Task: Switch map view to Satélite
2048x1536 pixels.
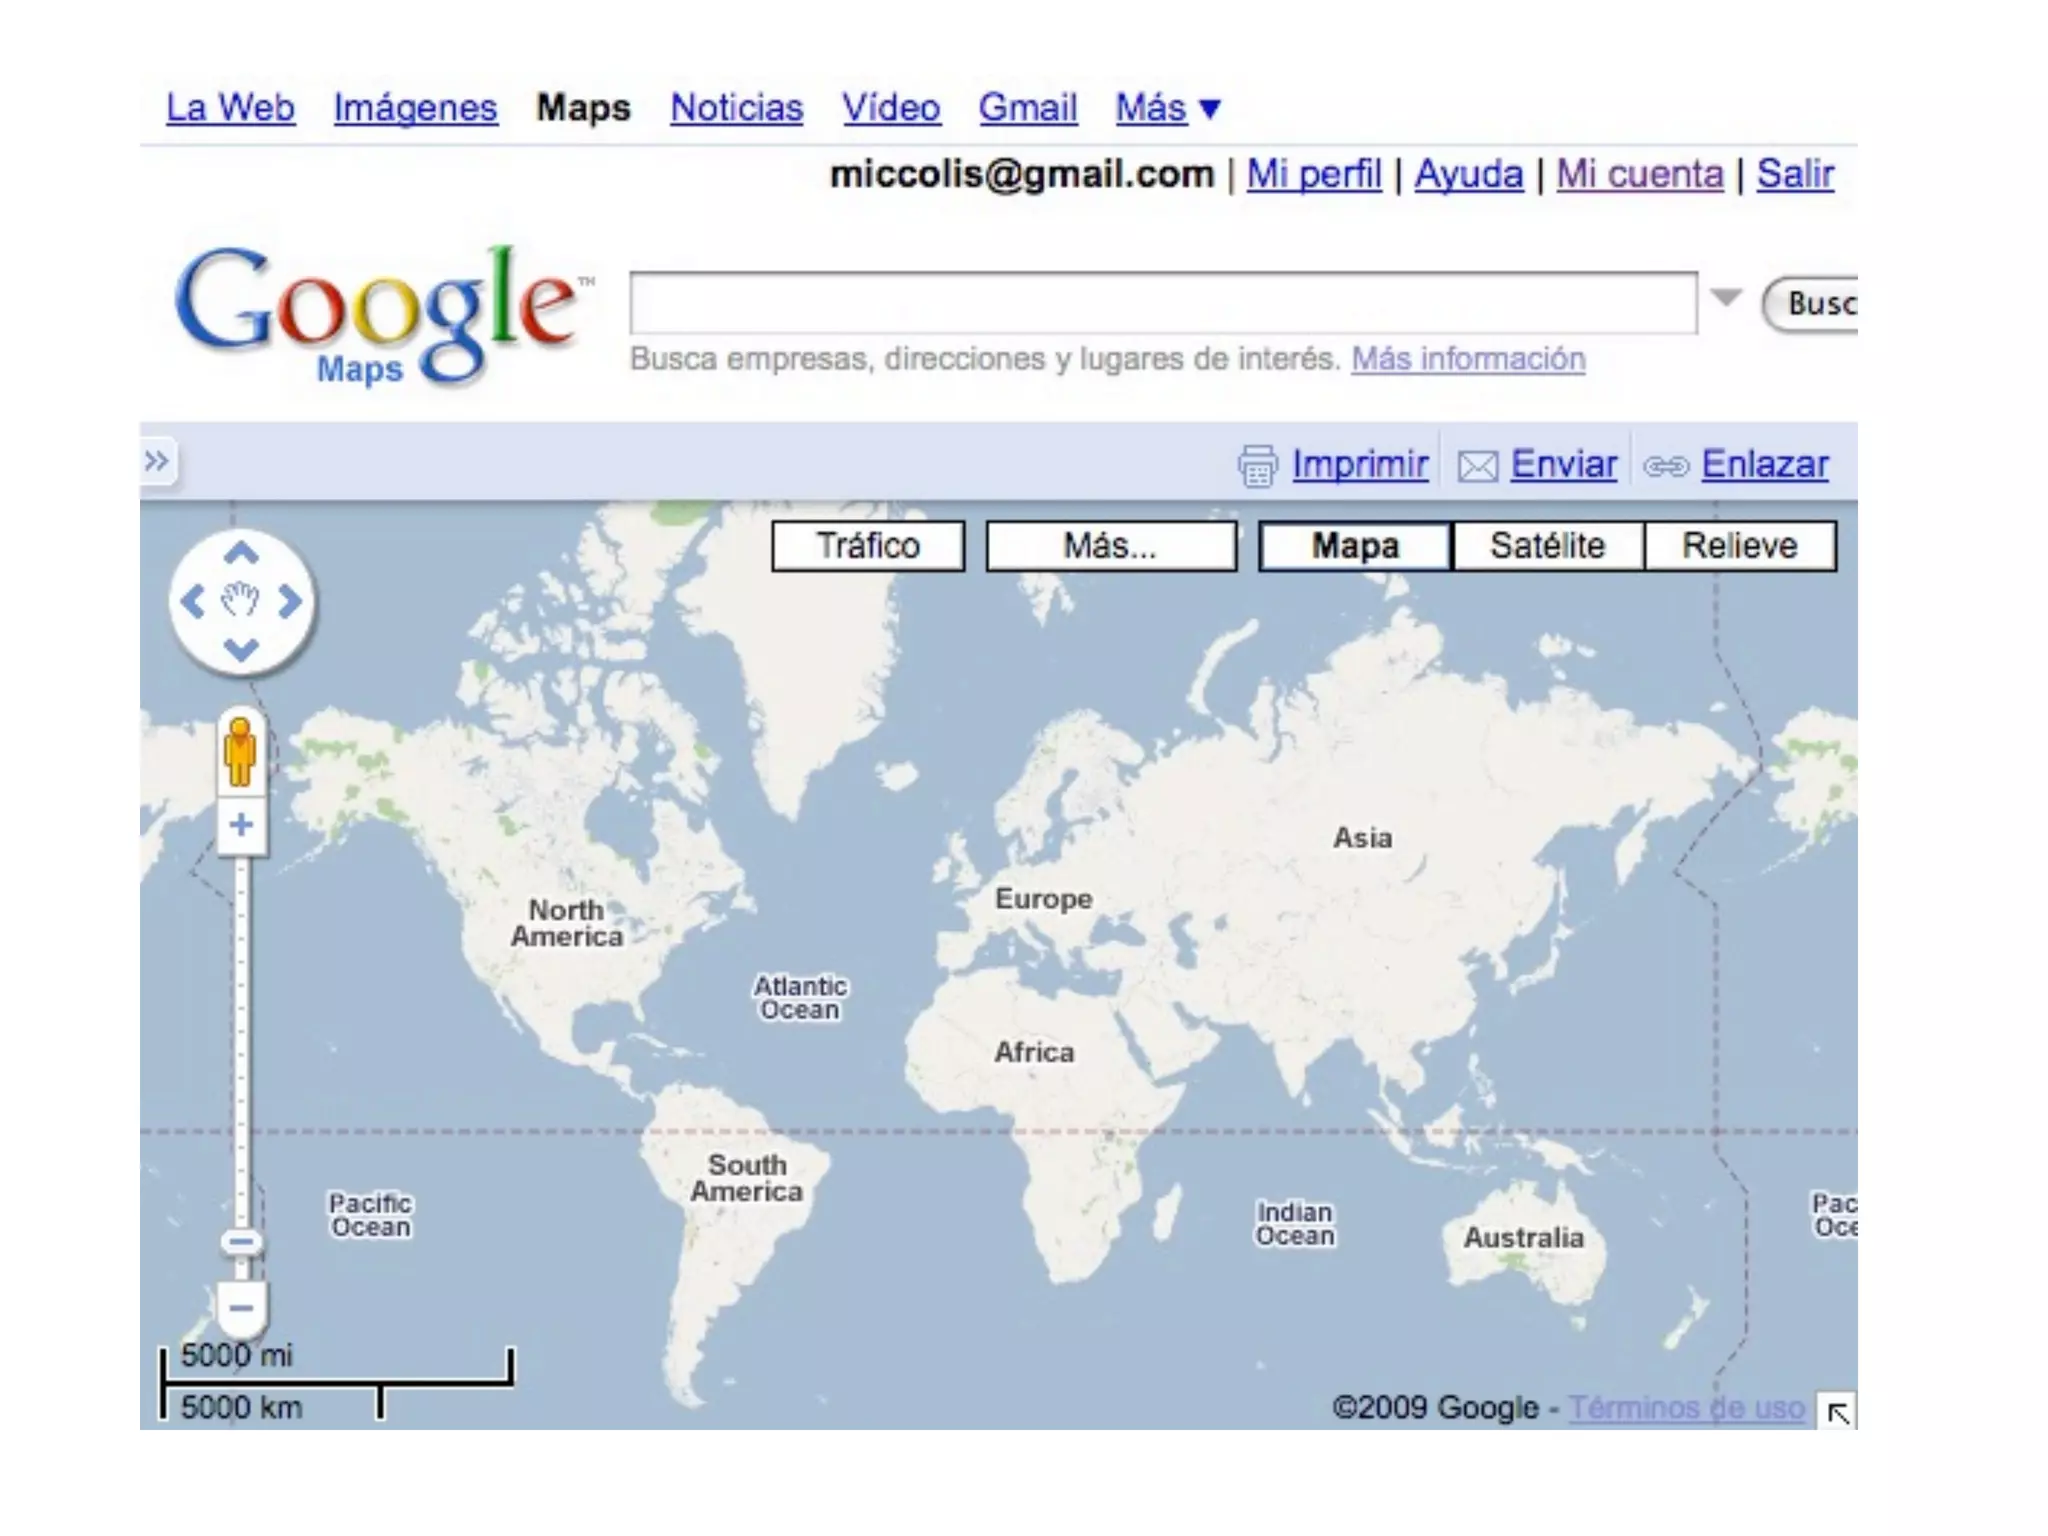Action: 1547,546
